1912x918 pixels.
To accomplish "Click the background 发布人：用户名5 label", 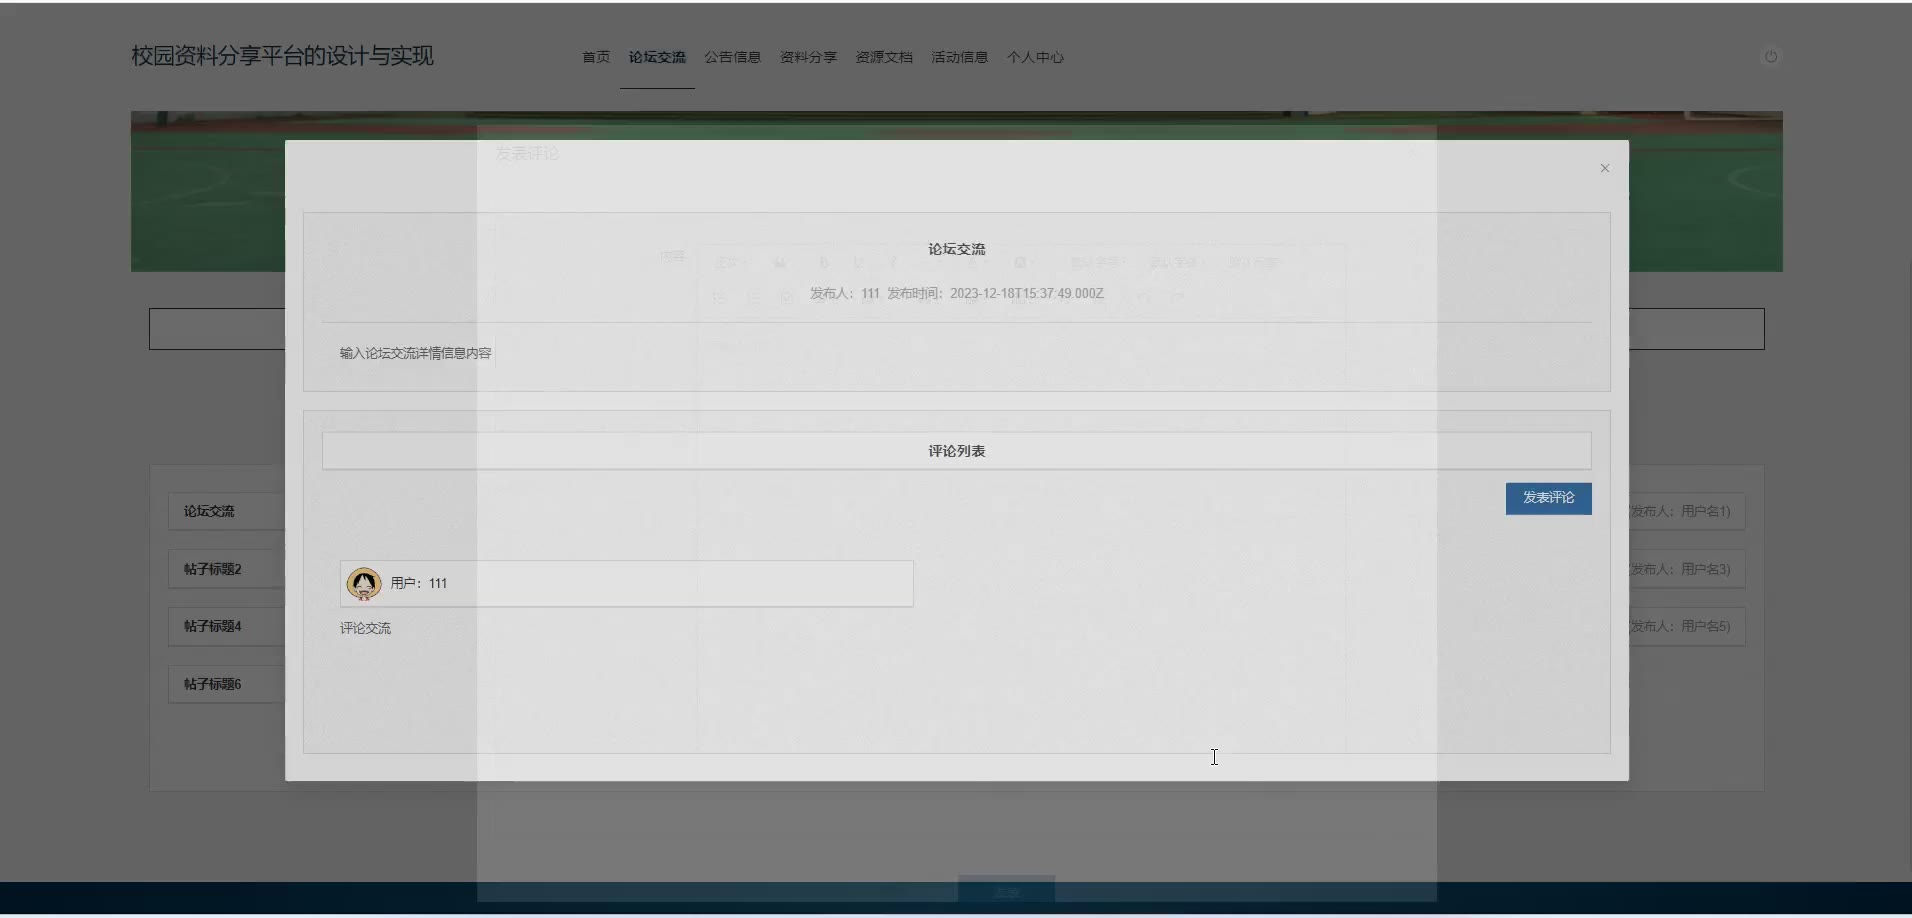I will [x=1680, y=626].
